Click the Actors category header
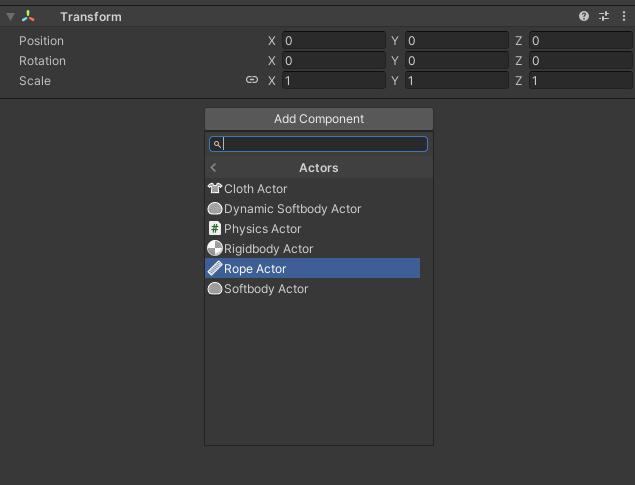The image size is (635, 485). 318,168
